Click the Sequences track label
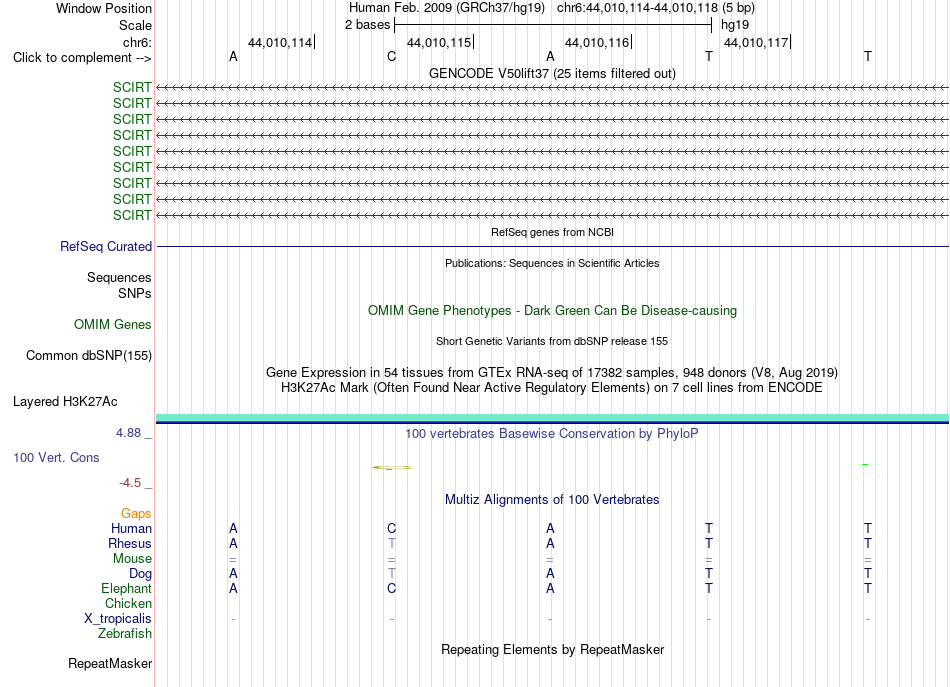This screenshot has height=687, width=950. point(119,277)
